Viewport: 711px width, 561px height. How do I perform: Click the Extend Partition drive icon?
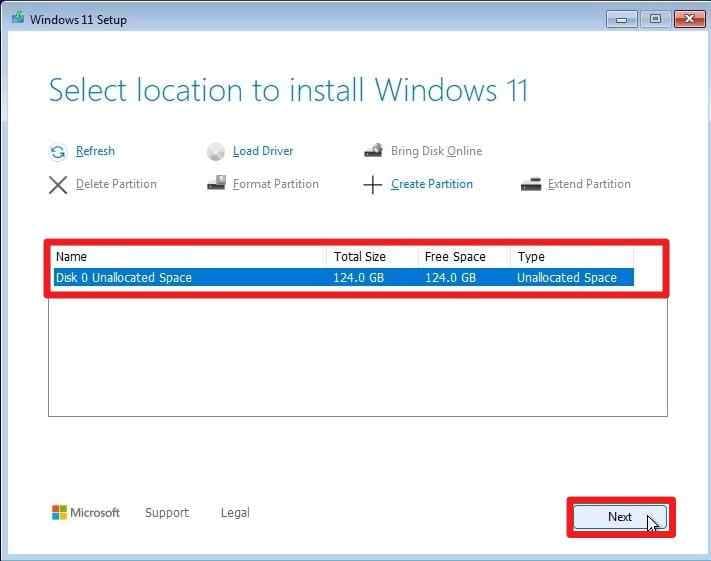pos(531,184)
